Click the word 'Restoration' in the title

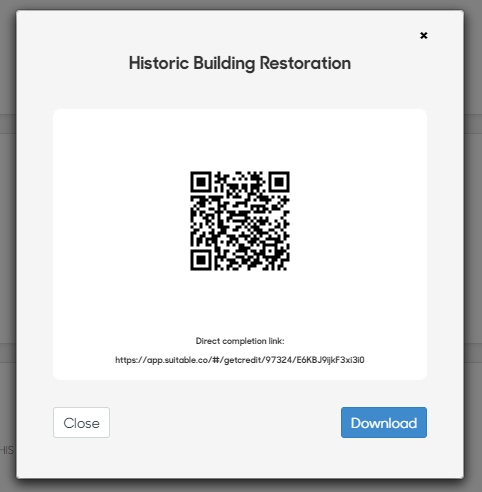(x=305, y=63)
